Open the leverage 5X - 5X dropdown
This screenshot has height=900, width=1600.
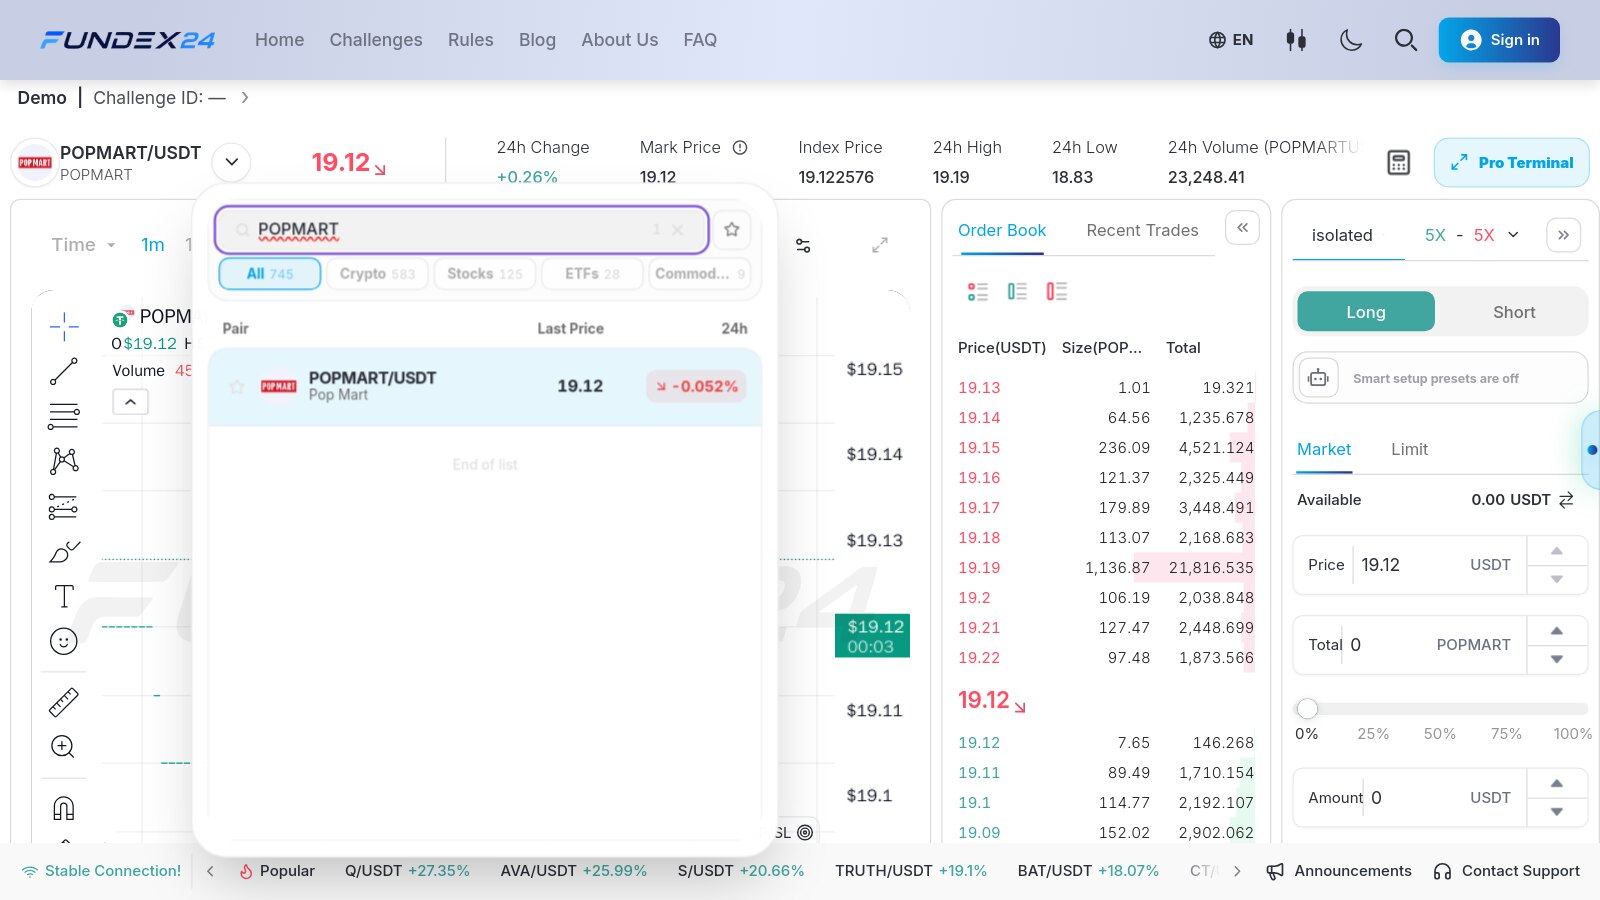[x=1472, y=235]
